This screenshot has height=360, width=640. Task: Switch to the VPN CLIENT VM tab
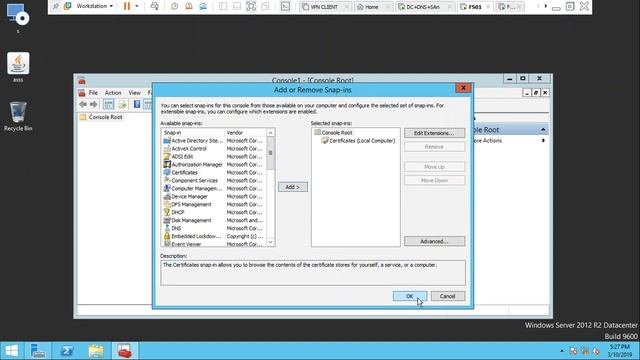click(x=324, y=7)
